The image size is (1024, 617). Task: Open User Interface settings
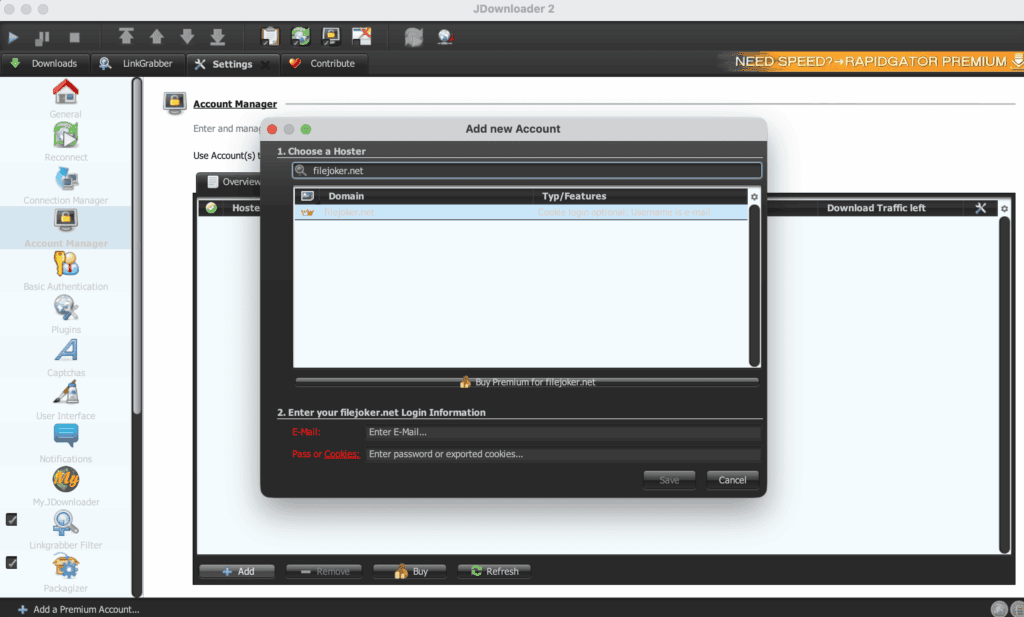tap(65, 401)
